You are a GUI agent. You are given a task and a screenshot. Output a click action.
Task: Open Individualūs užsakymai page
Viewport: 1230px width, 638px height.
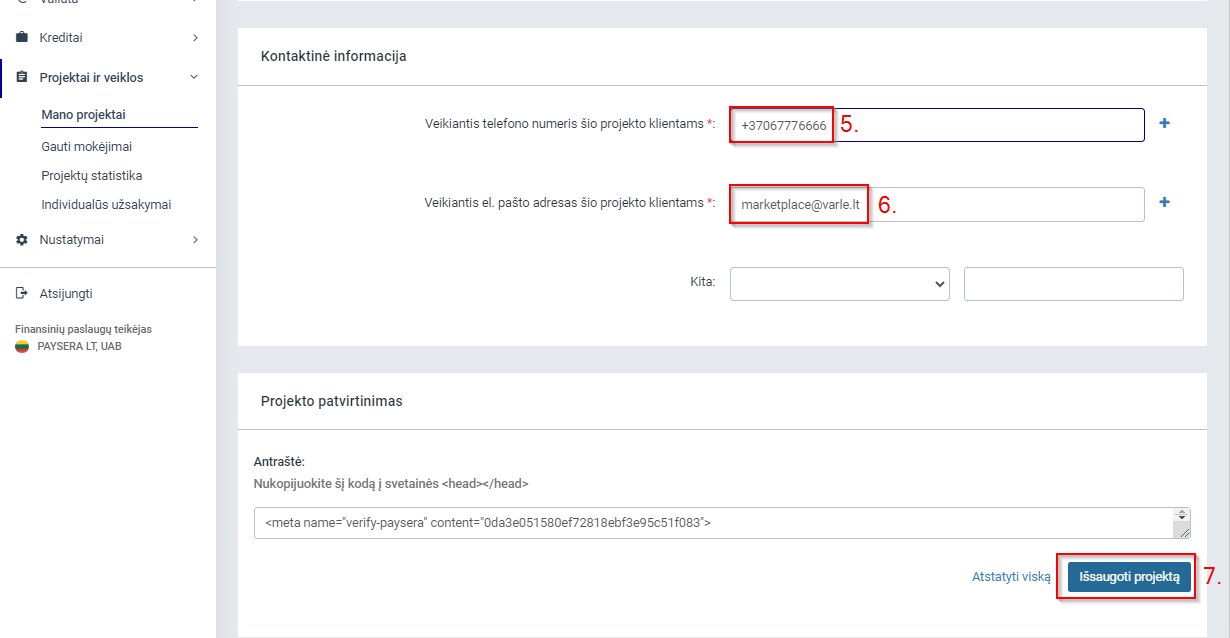click(106, 205)
